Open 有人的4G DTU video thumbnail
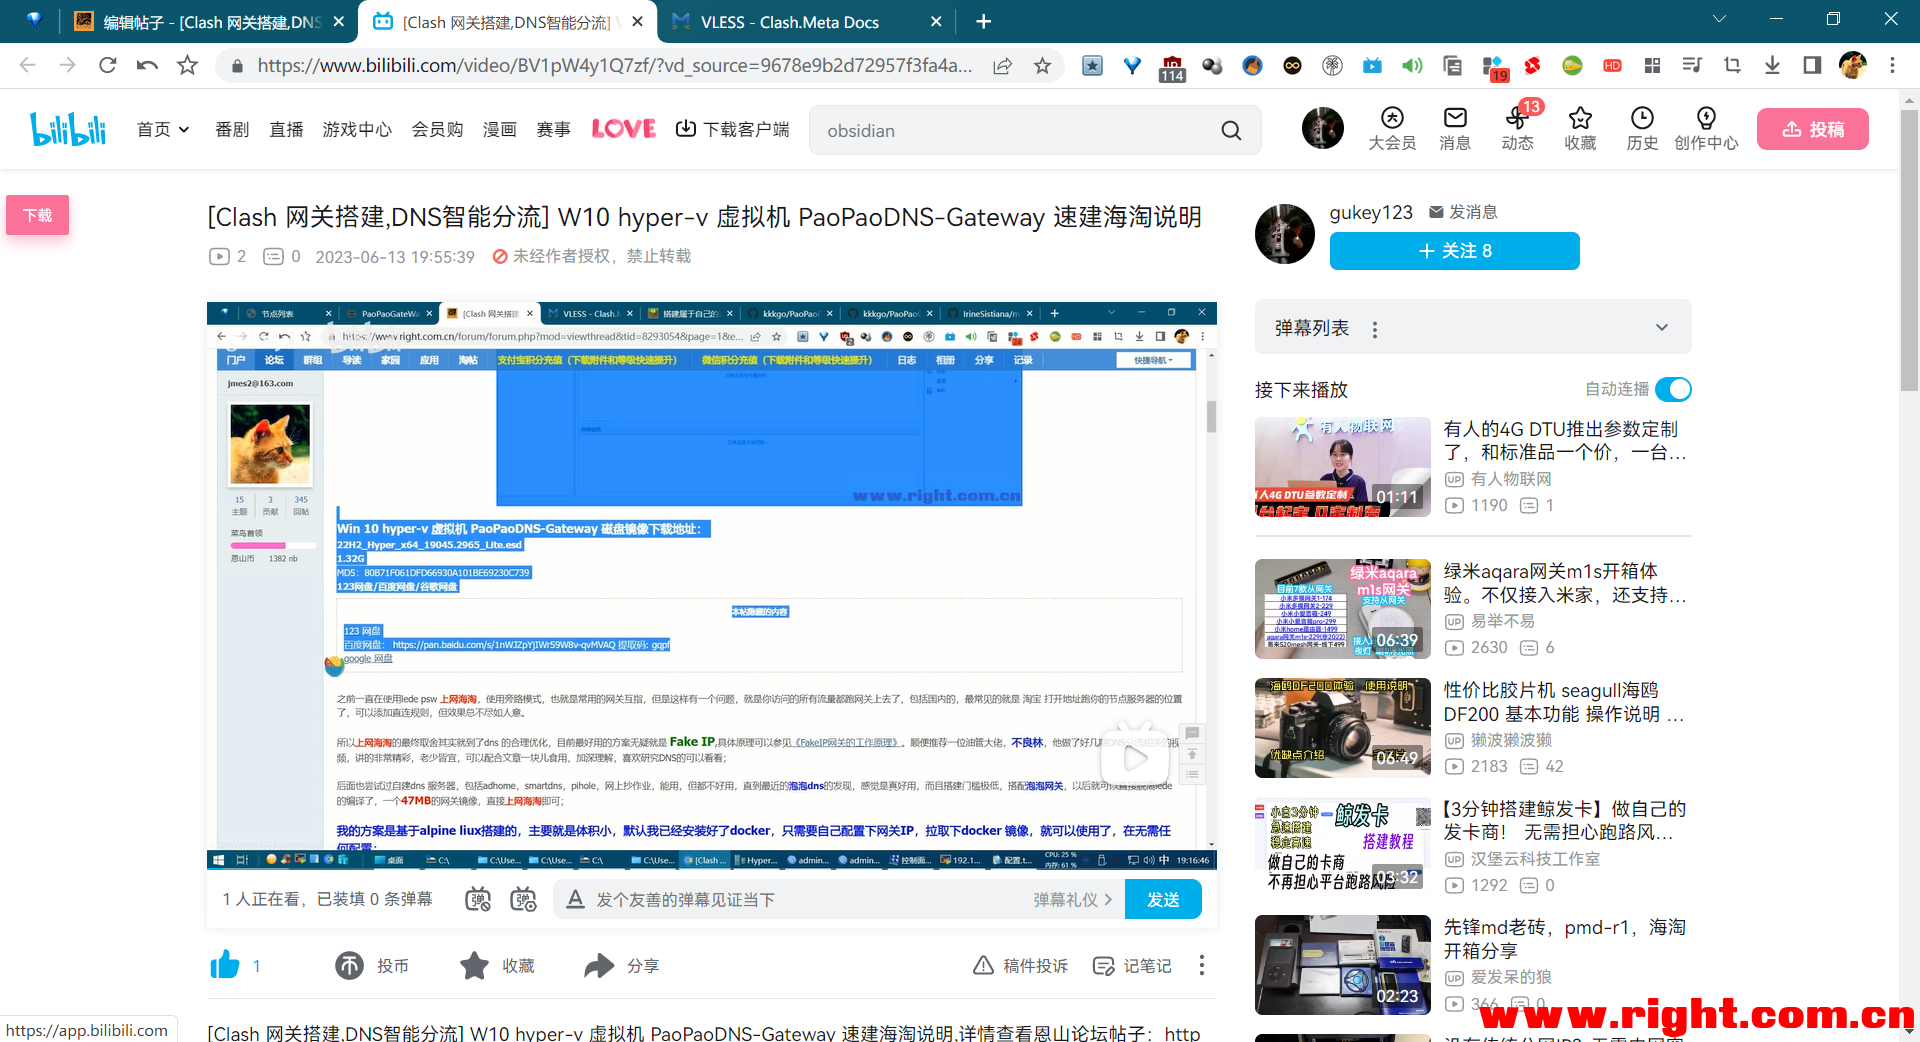1920x1042 pixels. point(1343,466)
